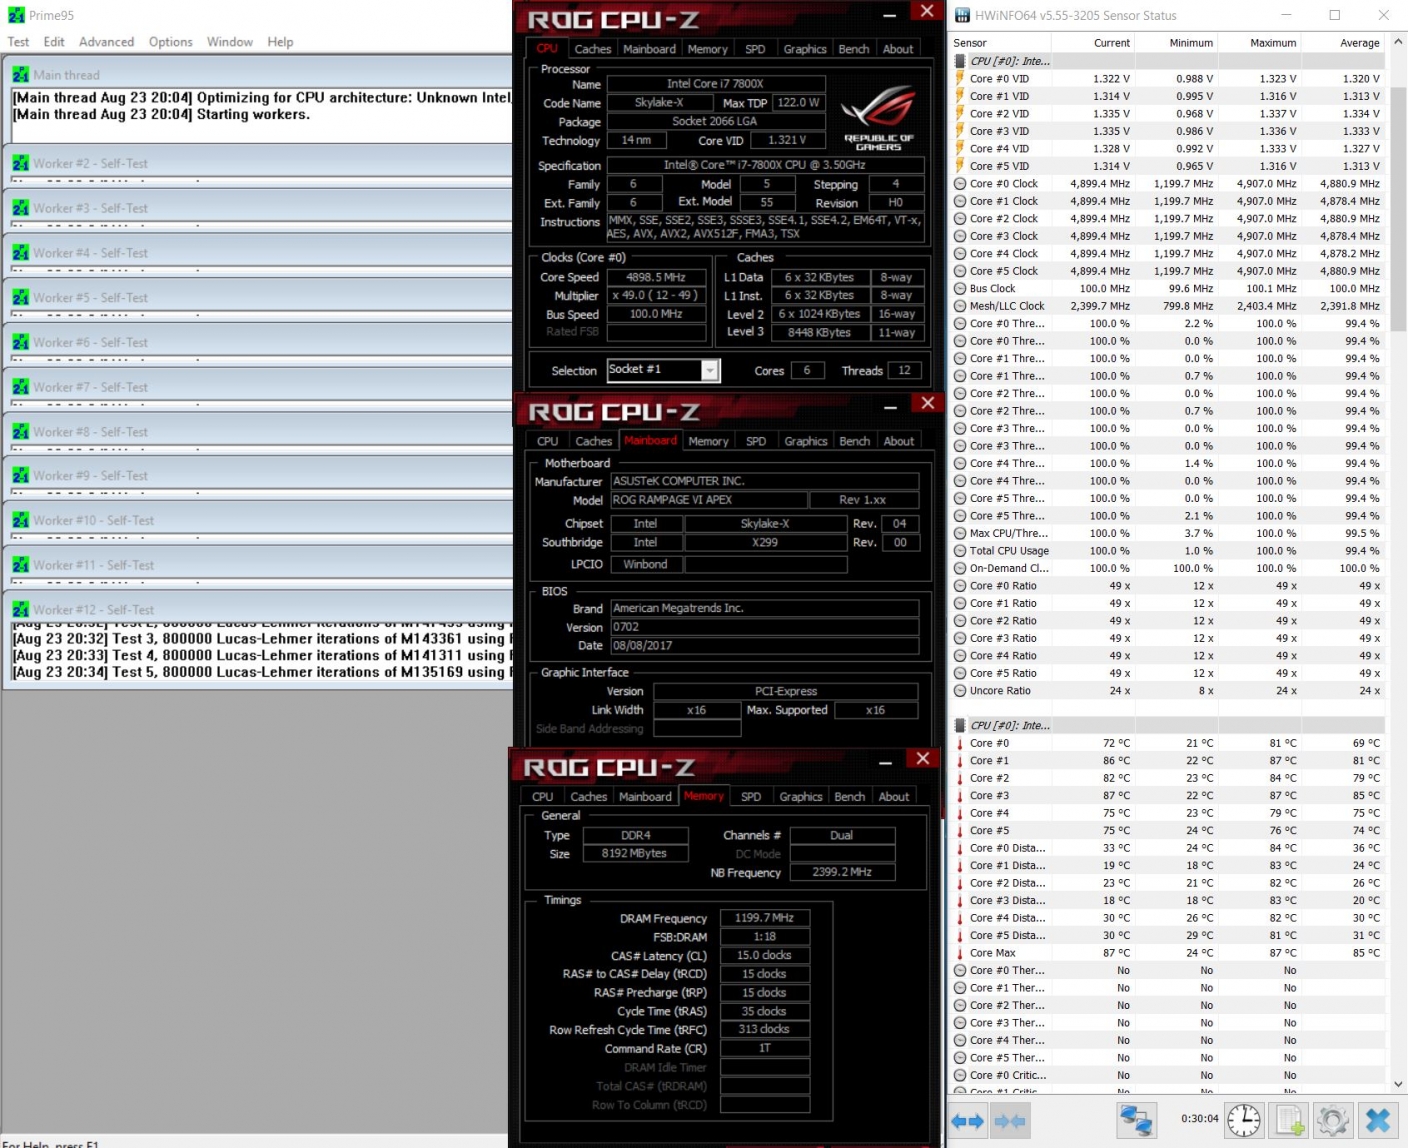The height and width of the screenshot is (1148, 1408).
Task: Open the Advanced menu in Prime95
Action: tap(106, 42)
